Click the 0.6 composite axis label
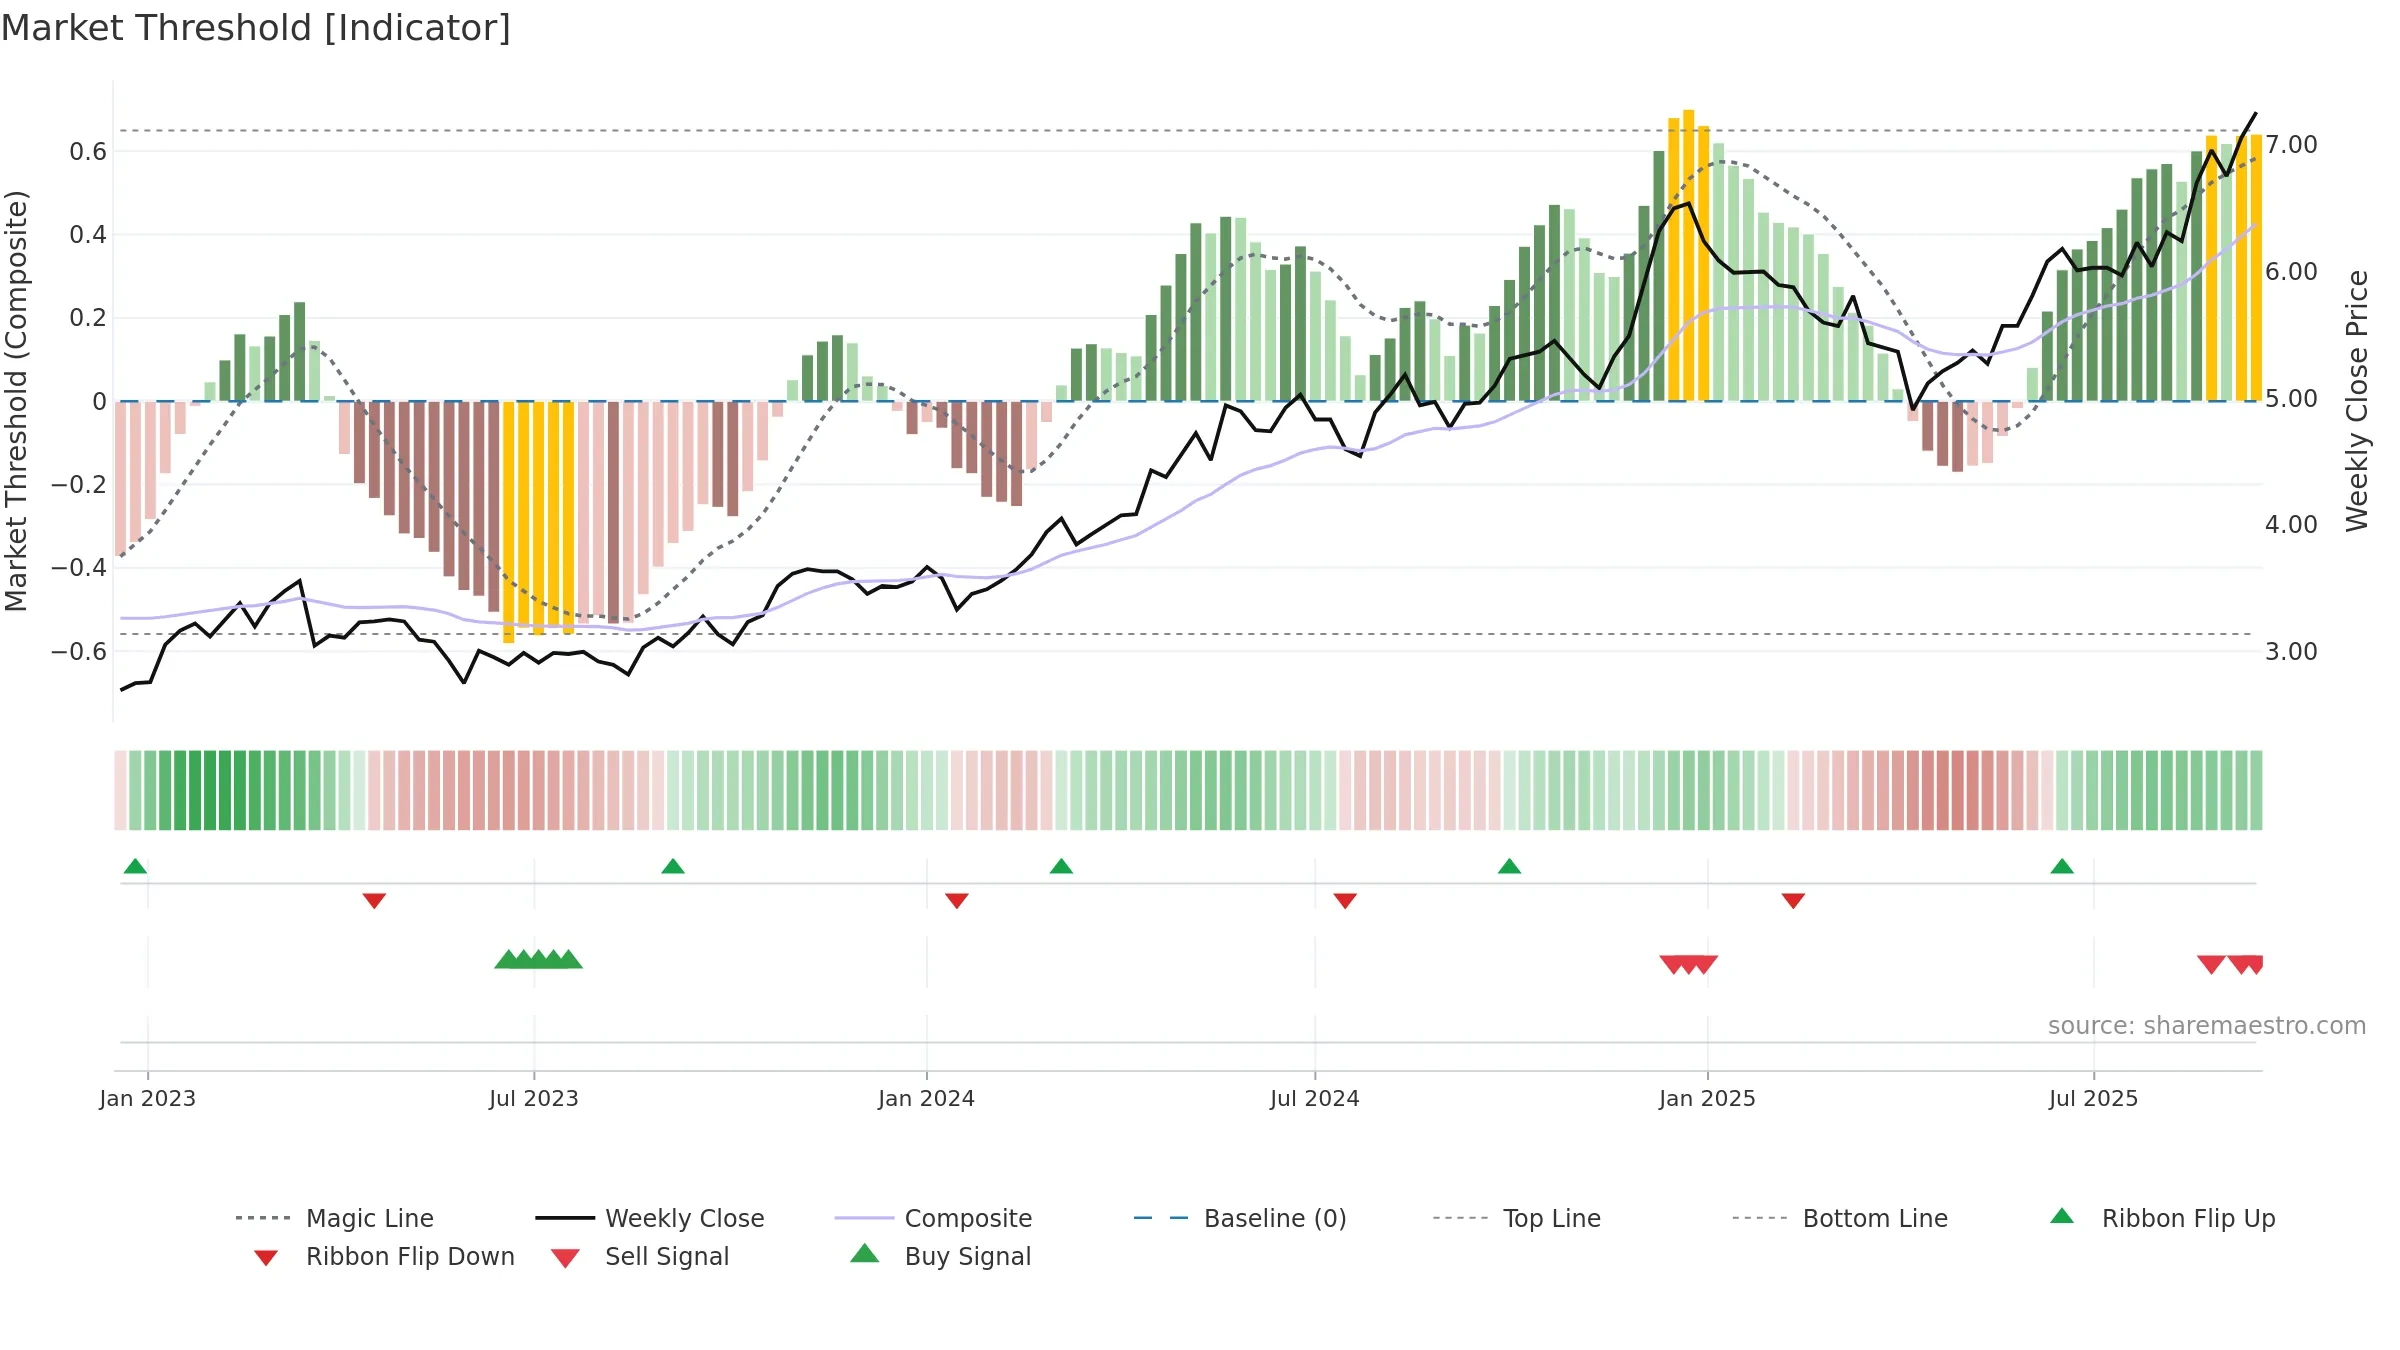The width and height of the screenshot is (2400, 1350). point(88,152)
